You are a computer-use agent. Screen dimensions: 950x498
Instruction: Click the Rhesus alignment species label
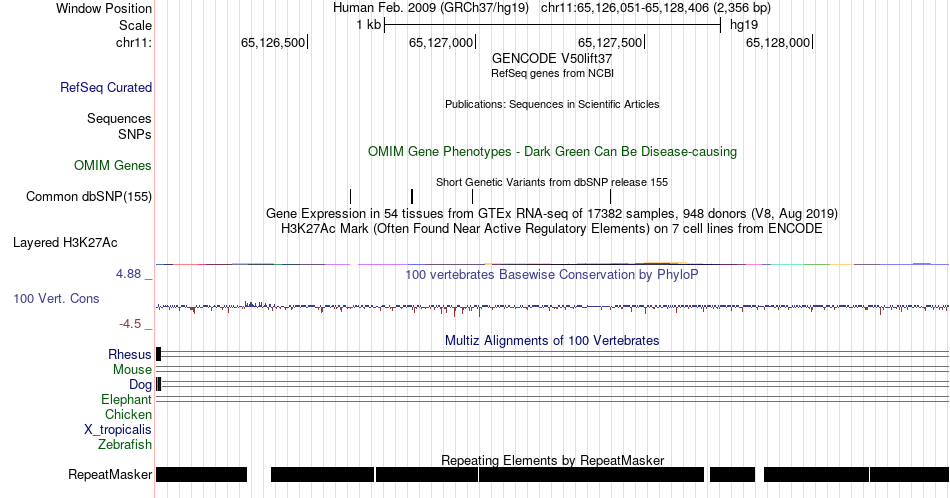click(x=130, y=355)
